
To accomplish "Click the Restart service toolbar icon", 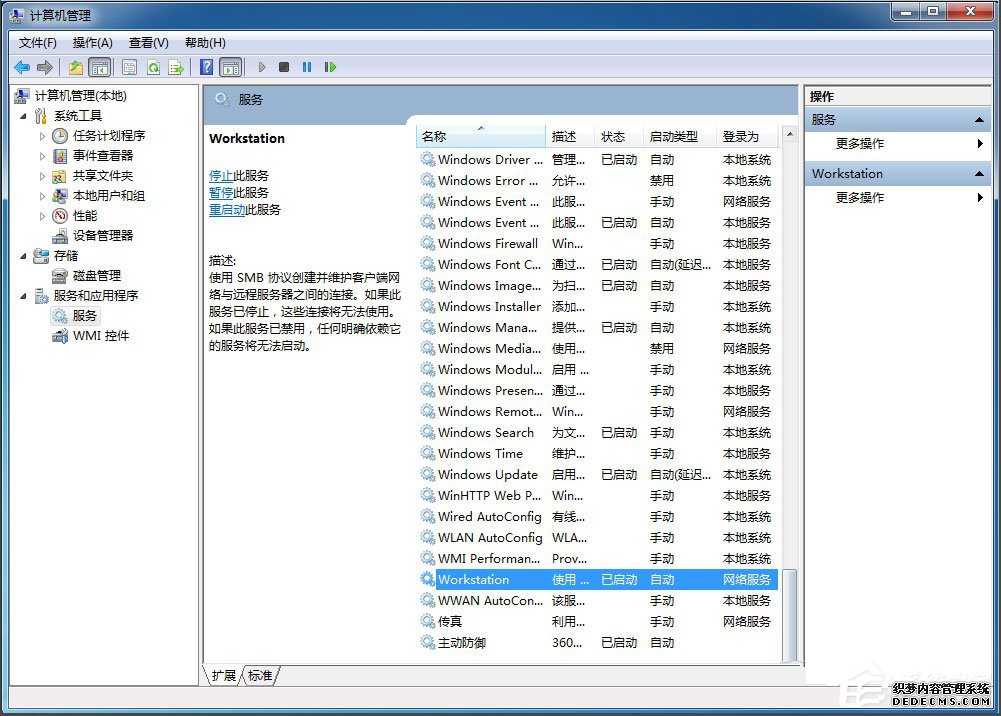I will pos(330,67).
